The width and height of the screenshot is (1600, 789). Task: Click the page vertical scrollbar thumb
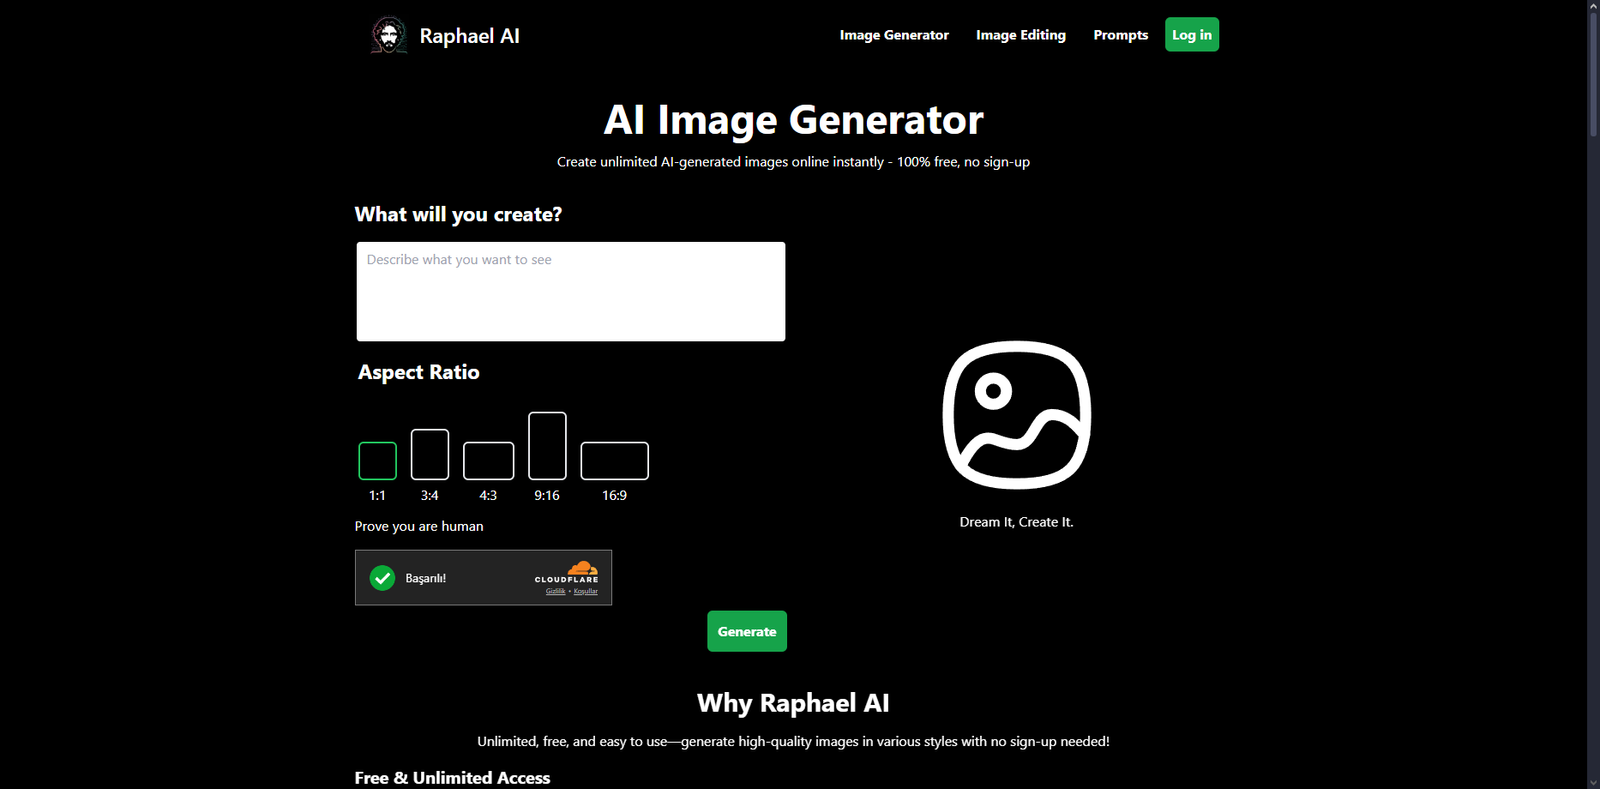[x=1594, y=75]
